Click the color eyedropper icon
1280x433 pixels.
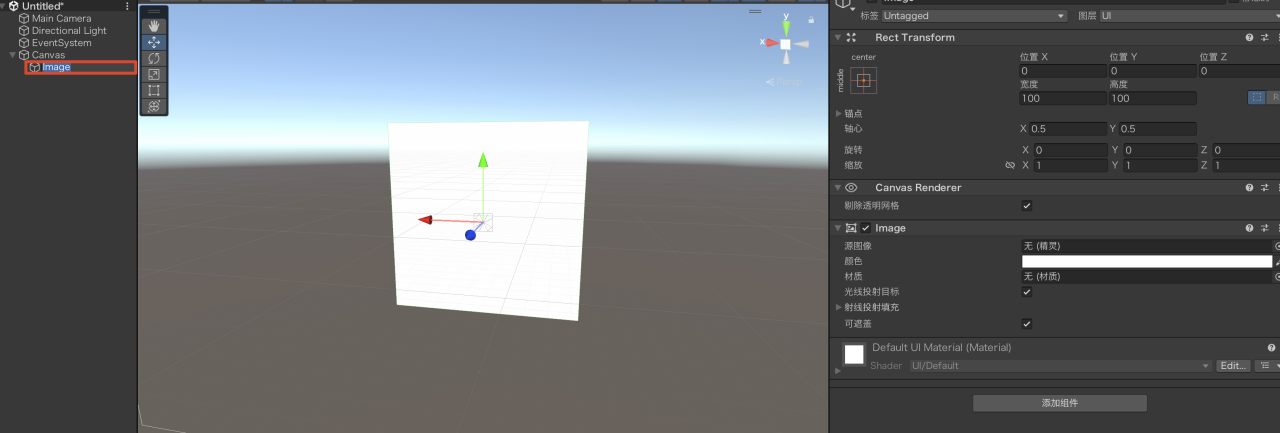[x=1277, y=261]
